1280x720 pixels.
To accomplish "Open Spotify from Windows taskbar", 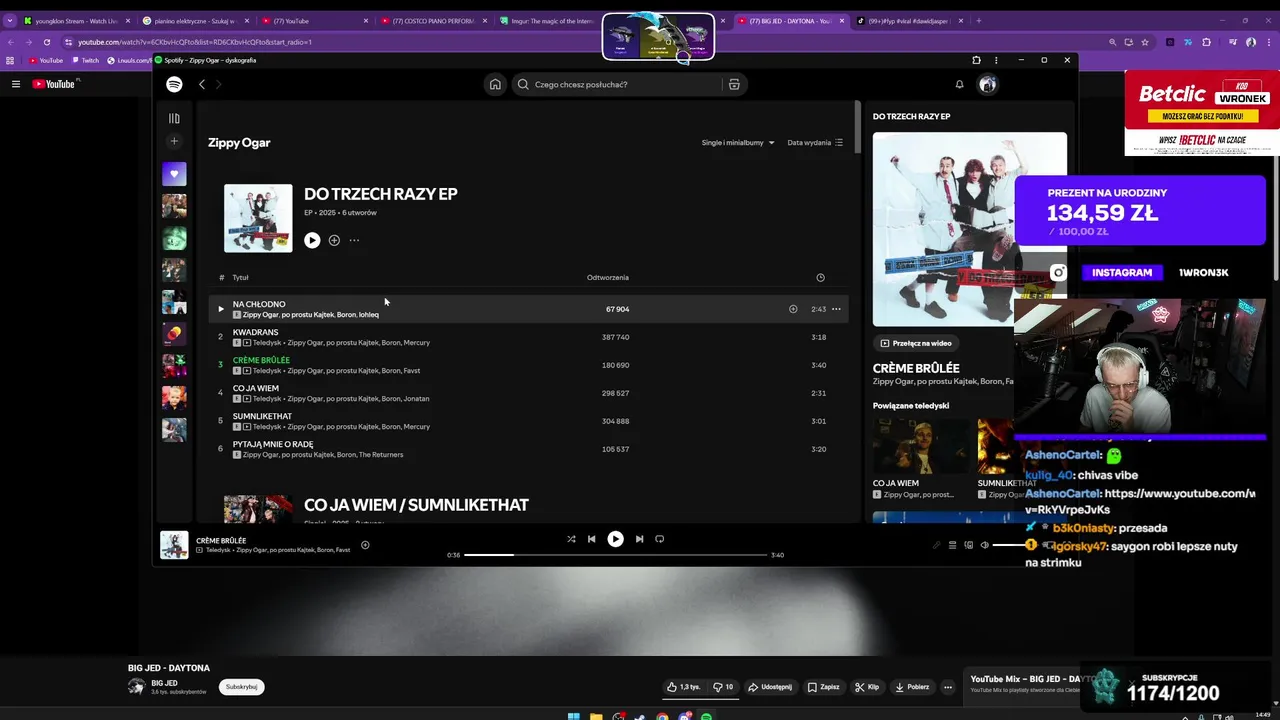I will tap(706, 716).
